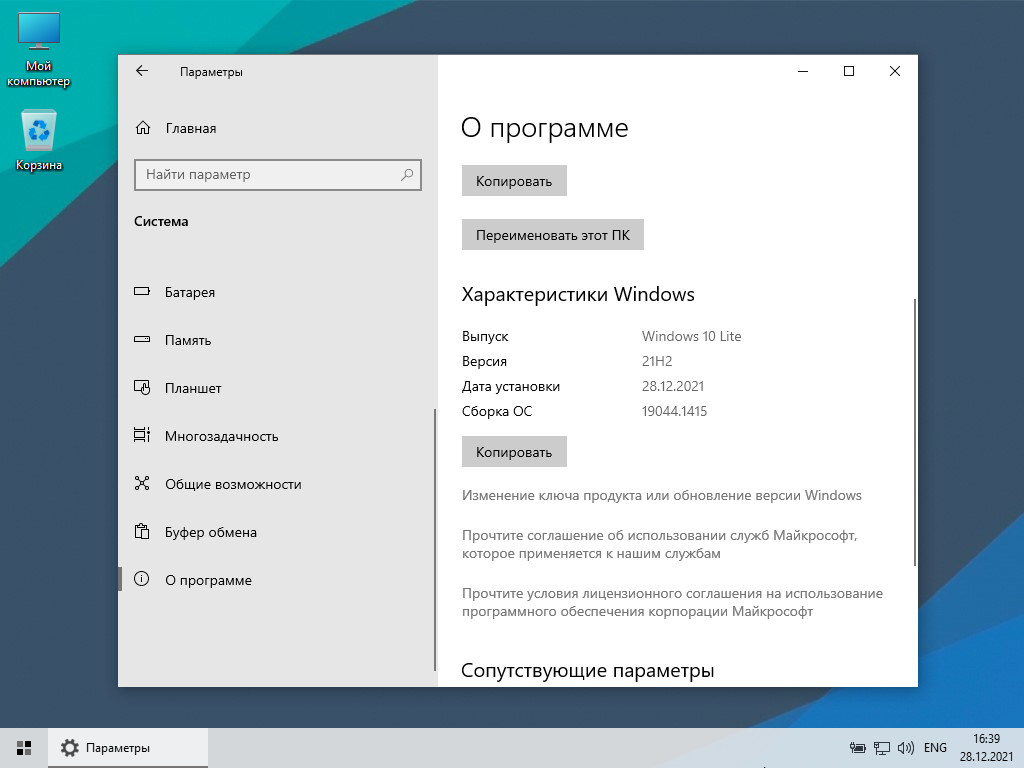Viewport: 1024px width, 768px height.
Task: Select the Батарея battery icon
Action: (142, 291)
